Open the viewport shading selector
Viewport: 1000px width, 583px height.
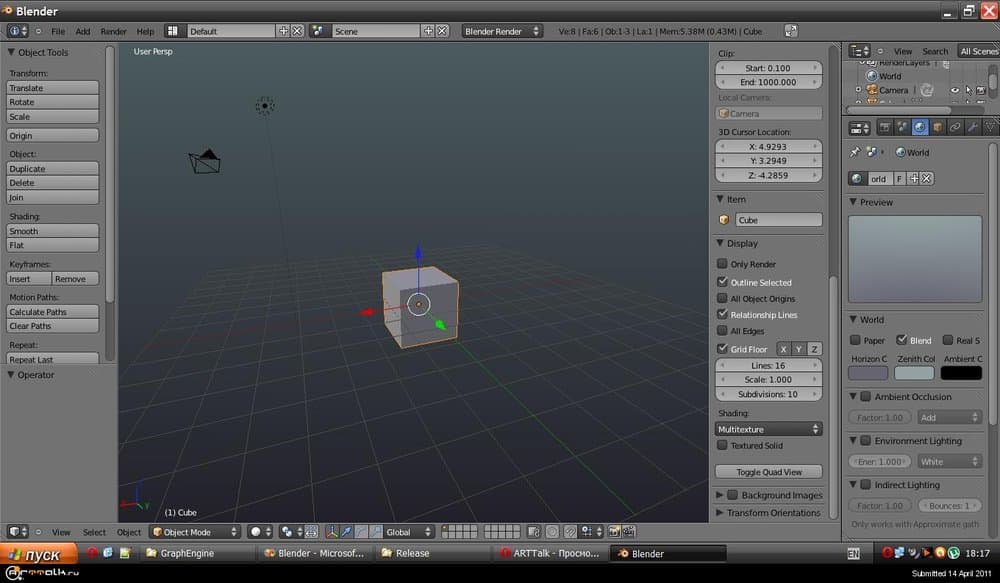260,531
